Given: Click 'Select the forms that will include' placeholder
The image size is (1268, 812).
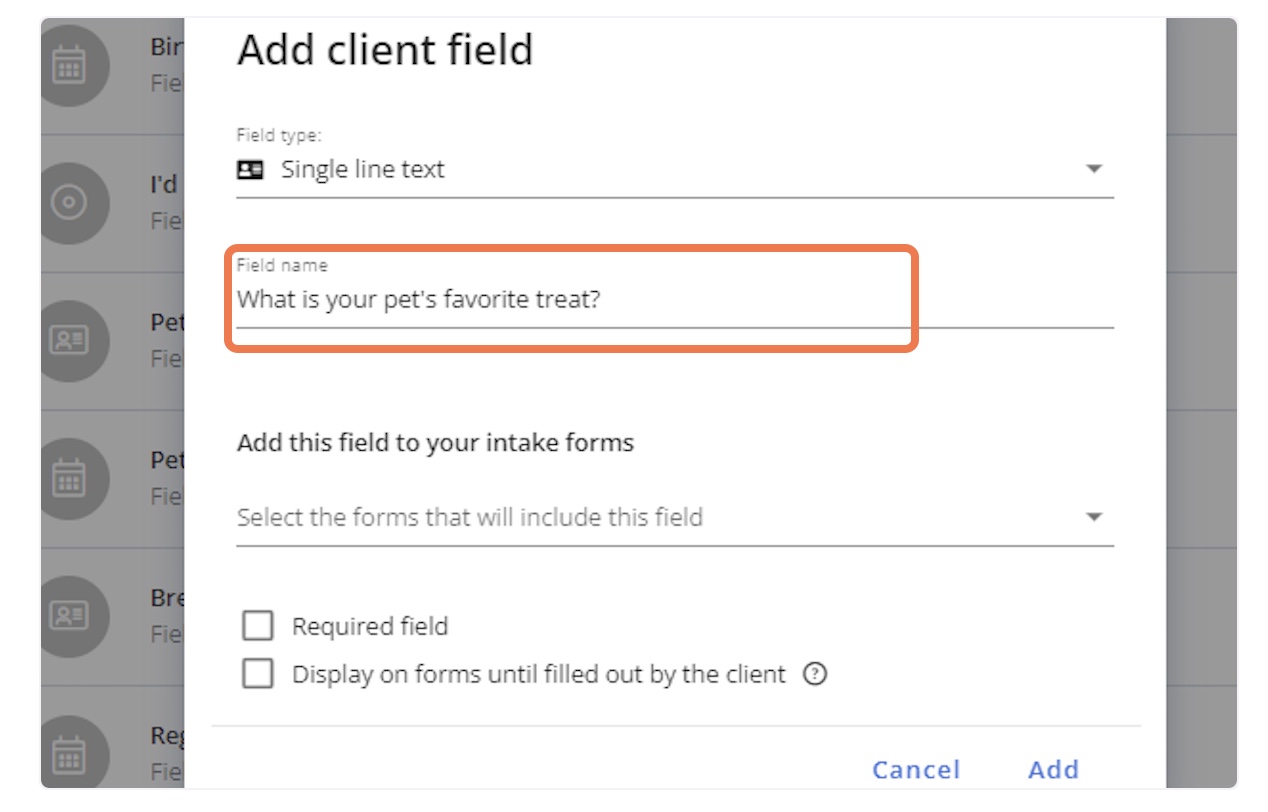Looking at the screenshot, I should [470, 517].
